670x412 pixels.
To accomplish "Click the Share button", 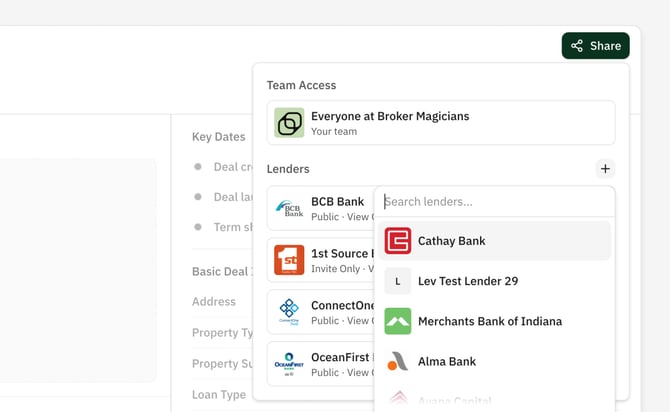I will 595,46.
